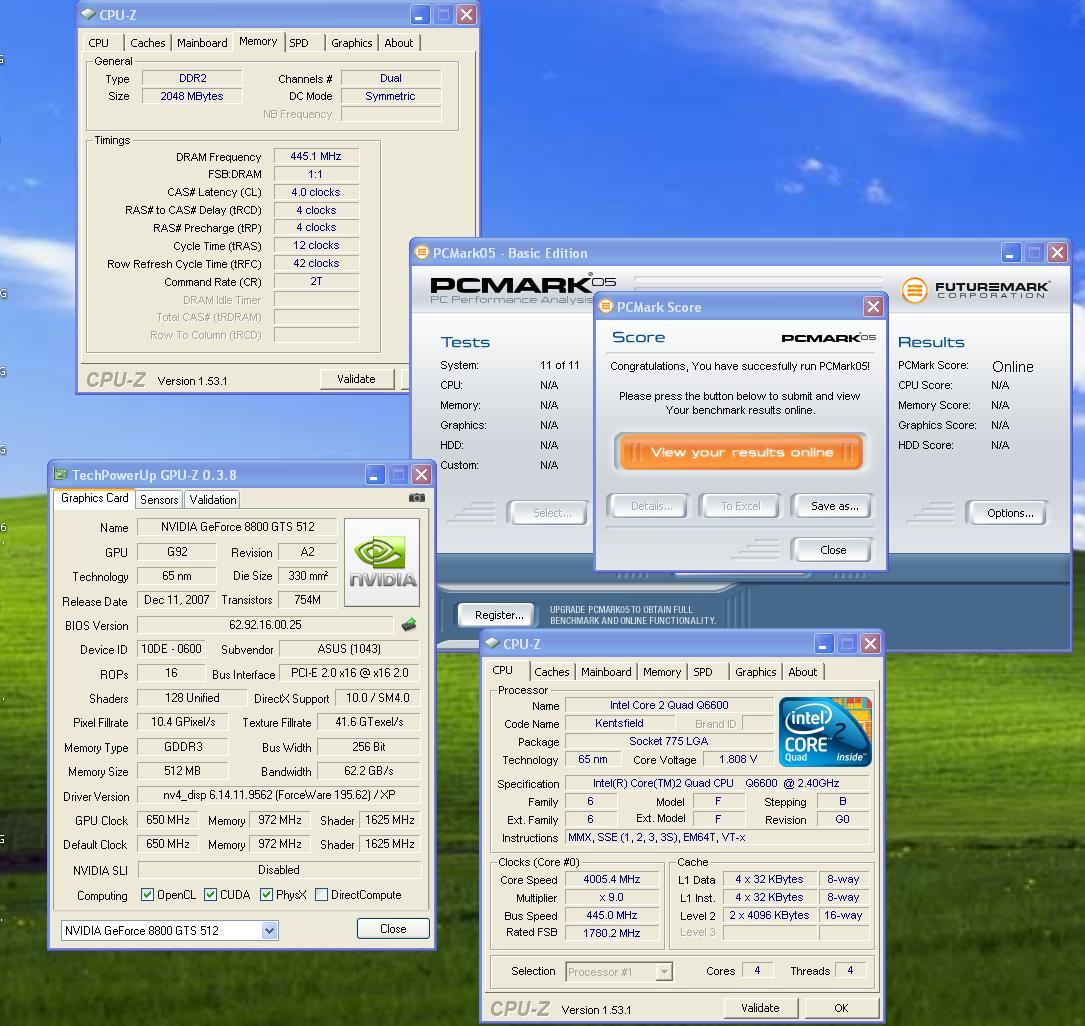Image resolution: width=1085 pixels, height=1026 pixels.
Task: Click the top CPU-Z window title icon
Action: pyautogui.click(x=88, y=14)
